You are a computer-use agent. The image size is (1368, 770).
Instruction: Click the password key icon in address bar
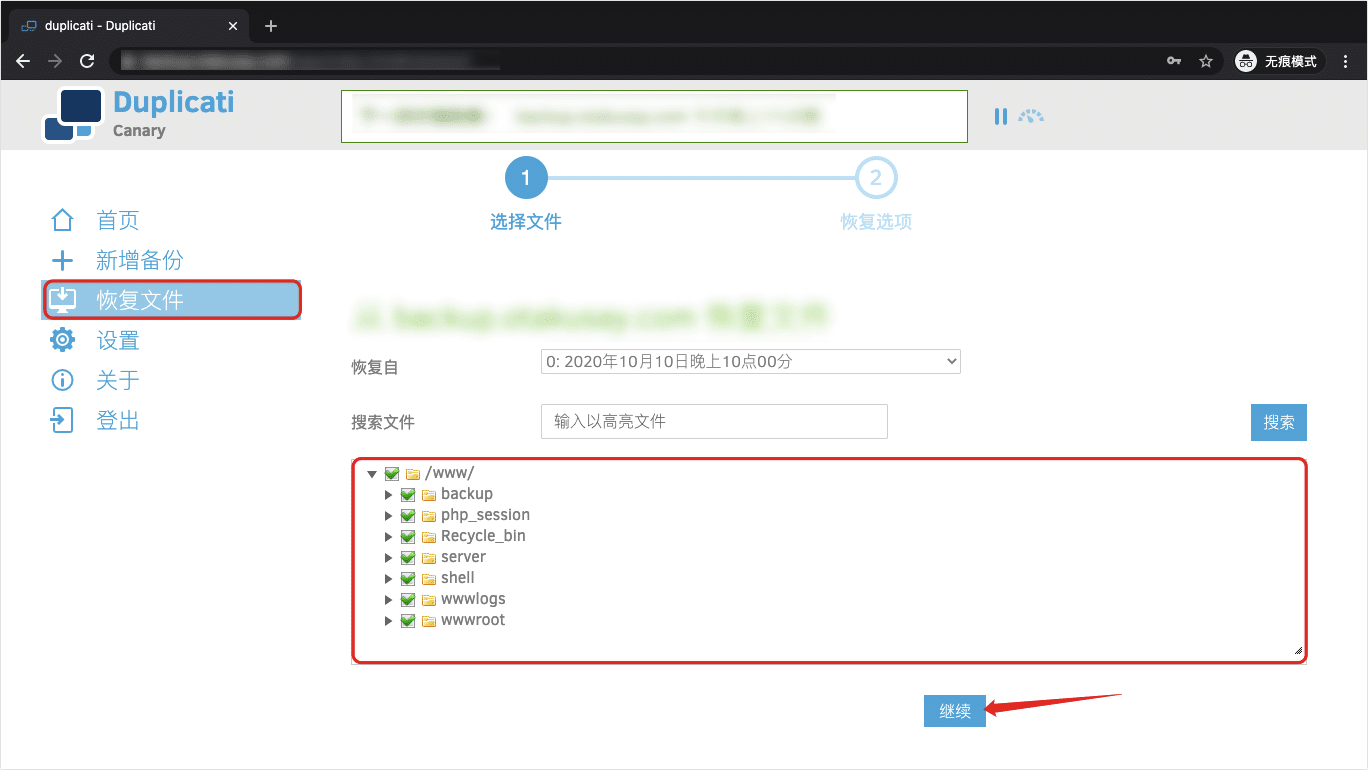point(1174,61)
